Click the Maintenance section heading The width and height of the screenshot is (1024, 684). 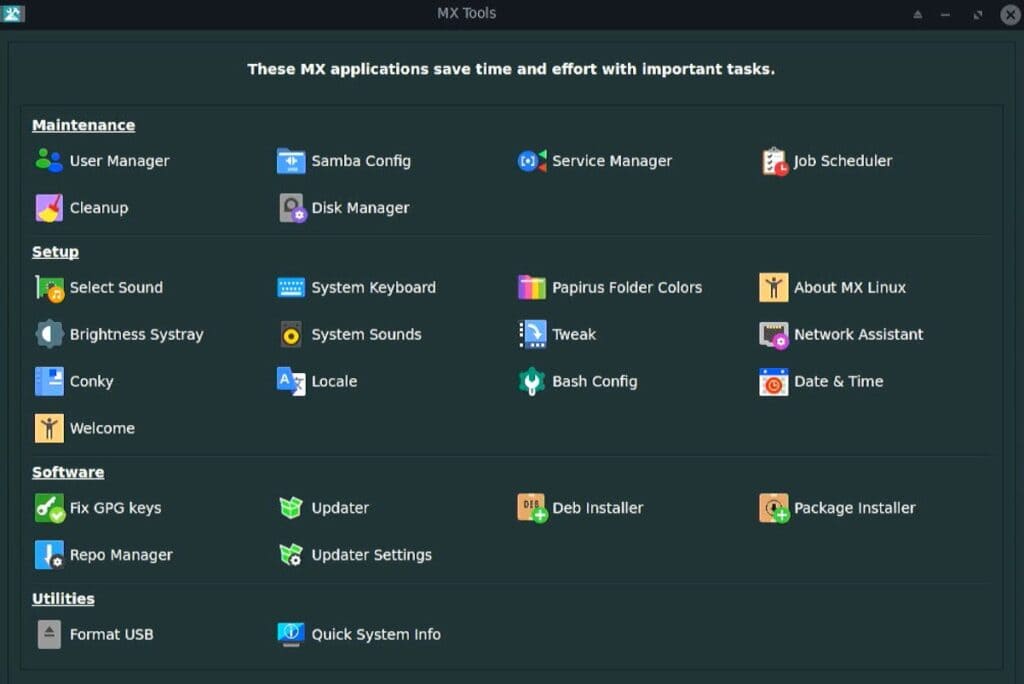[84, 125]
